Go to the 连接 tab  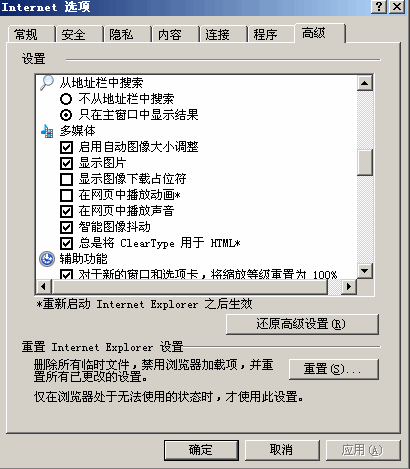223,34
